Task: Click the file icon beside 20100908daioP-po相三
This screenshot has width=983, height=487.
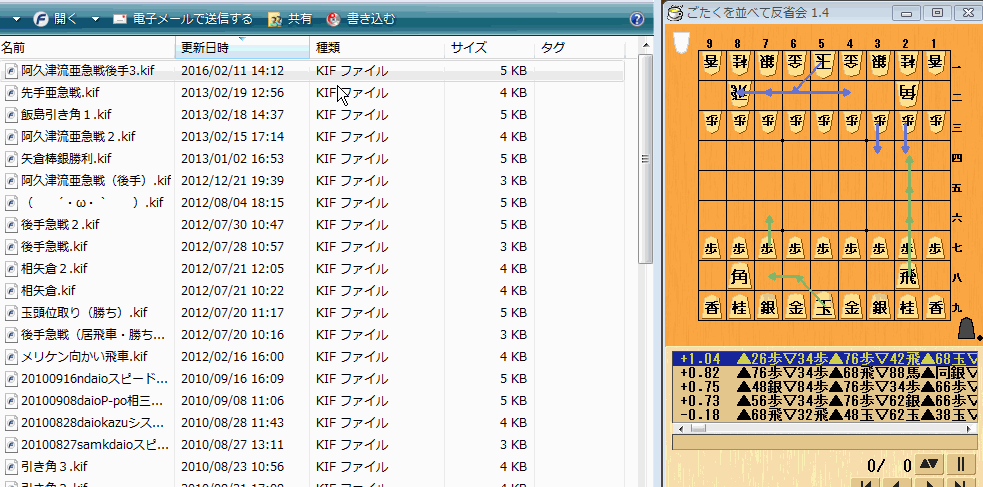Action: (10, 401)
